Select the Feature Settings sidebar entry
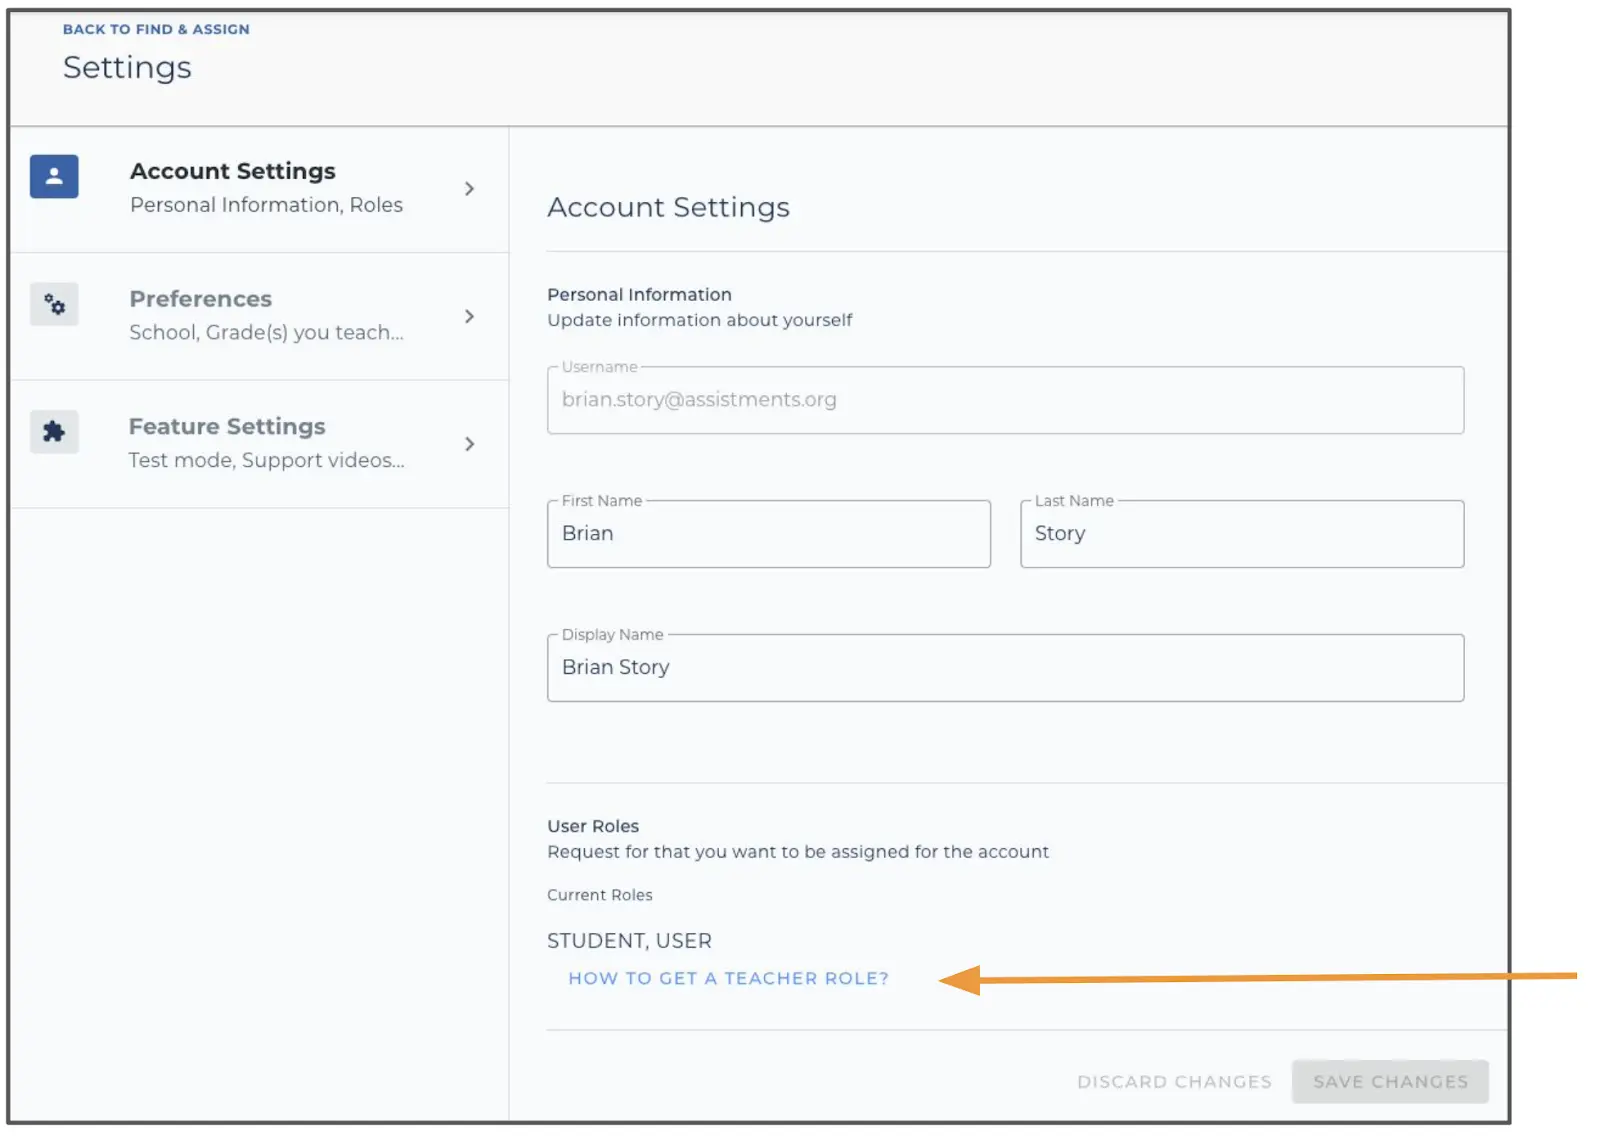 click(226, 426)
